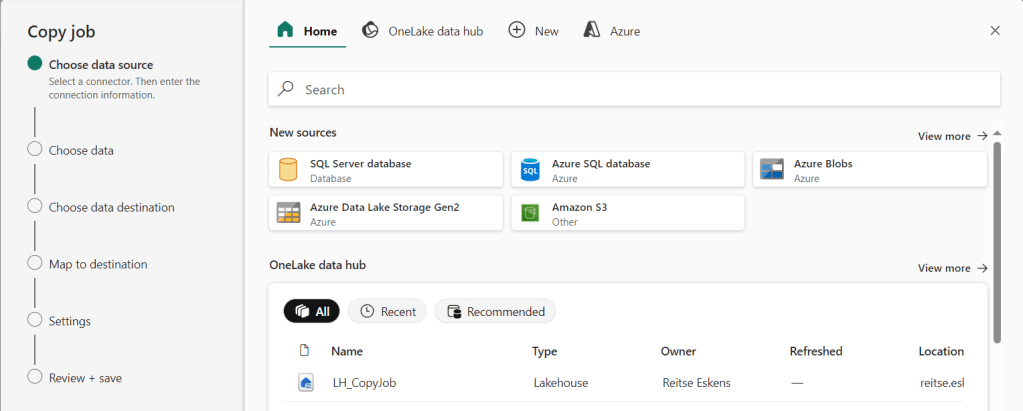1023x411 pixels.
Task: Select the All filter pill
Action: point(312,311)
